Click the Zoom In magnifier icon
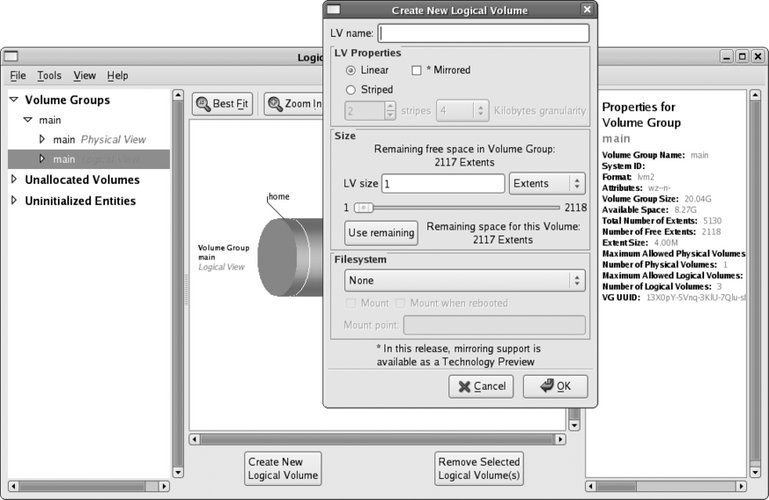Image resolution: width=769 pixels, height=500 pixels. tap(273, 103)
